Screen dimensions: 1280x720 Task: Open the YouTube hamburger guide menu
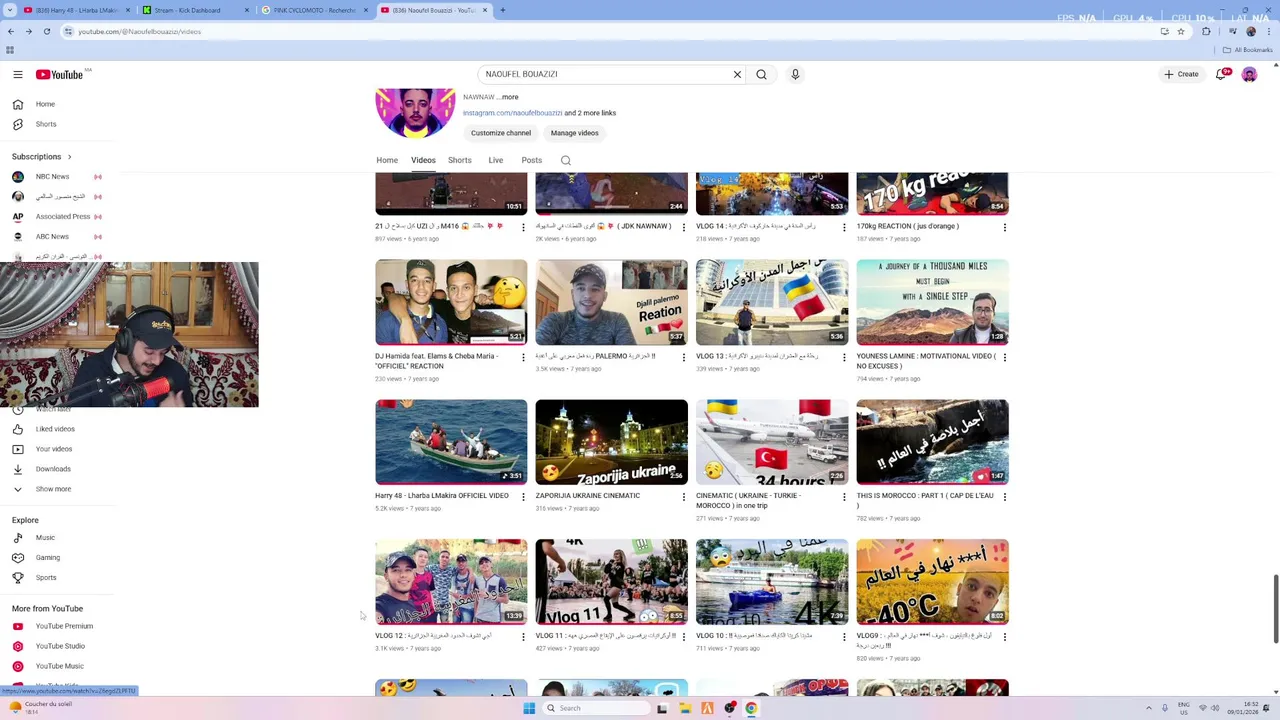coord(18,74)
